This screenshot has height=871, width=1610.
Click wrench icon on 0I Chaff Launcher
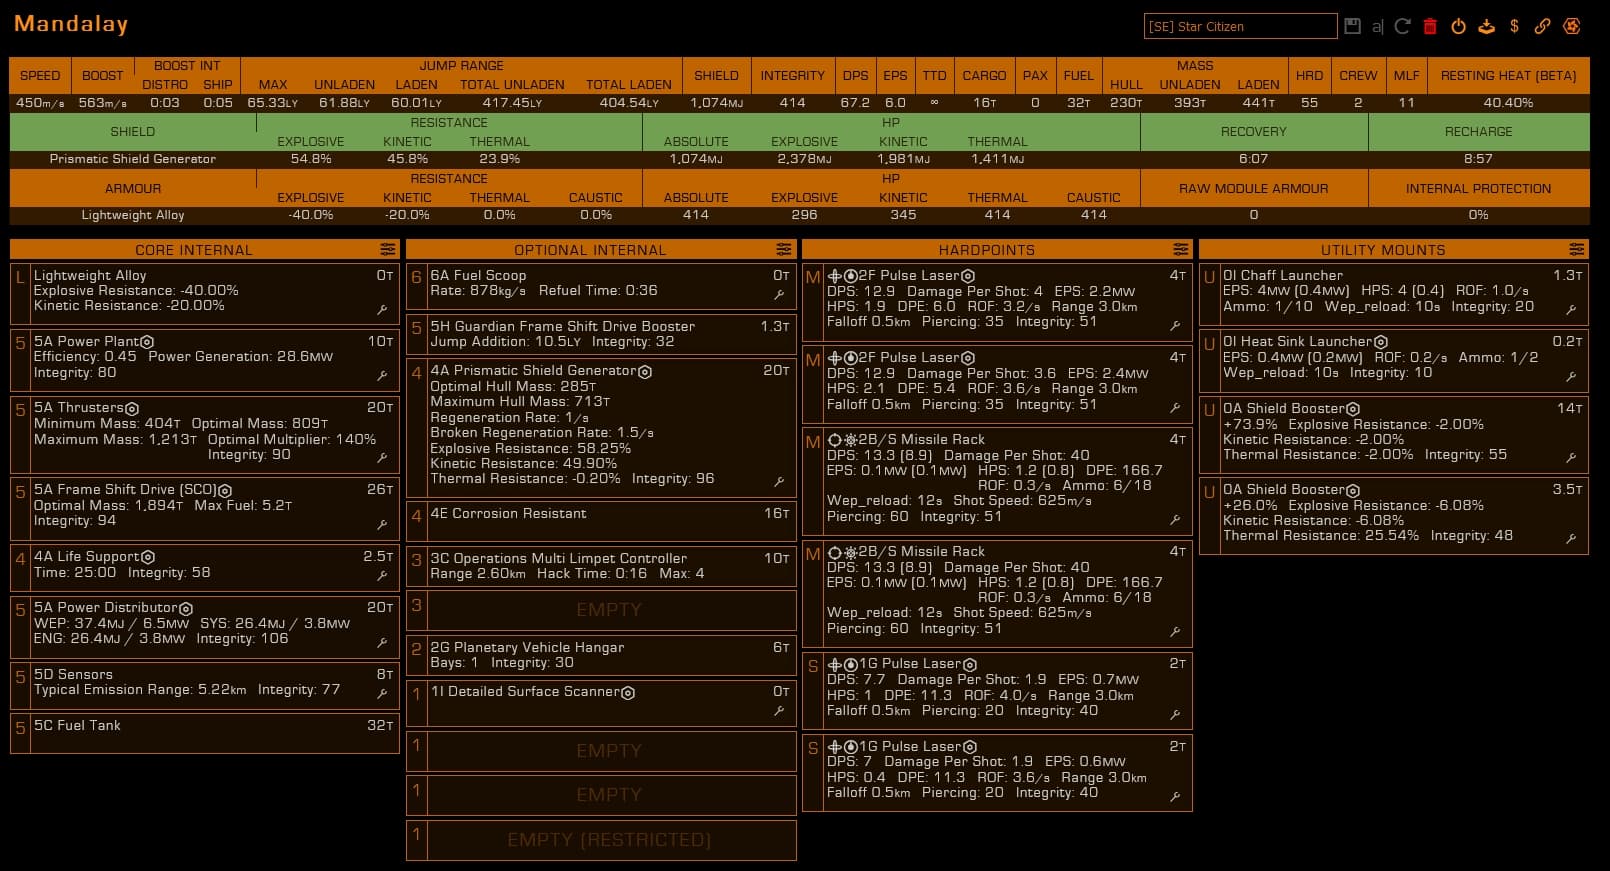[1571, 310]
